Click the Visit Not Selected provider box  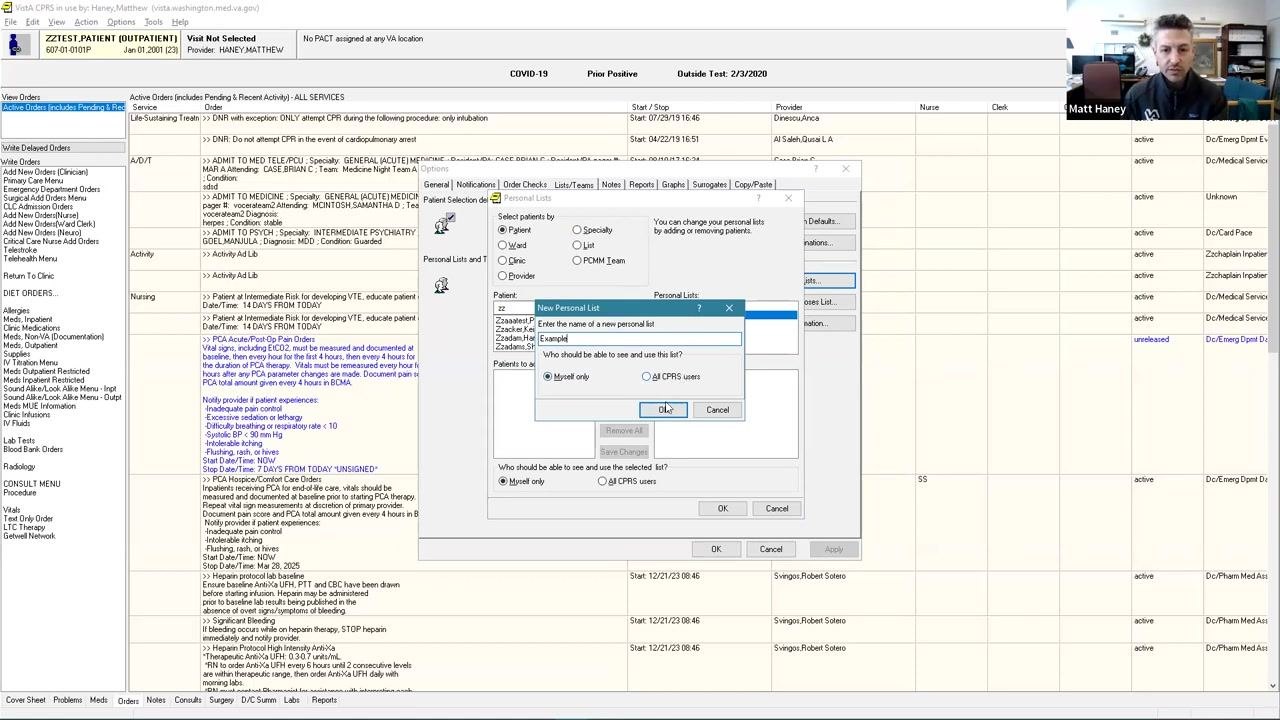coord(241,45)
